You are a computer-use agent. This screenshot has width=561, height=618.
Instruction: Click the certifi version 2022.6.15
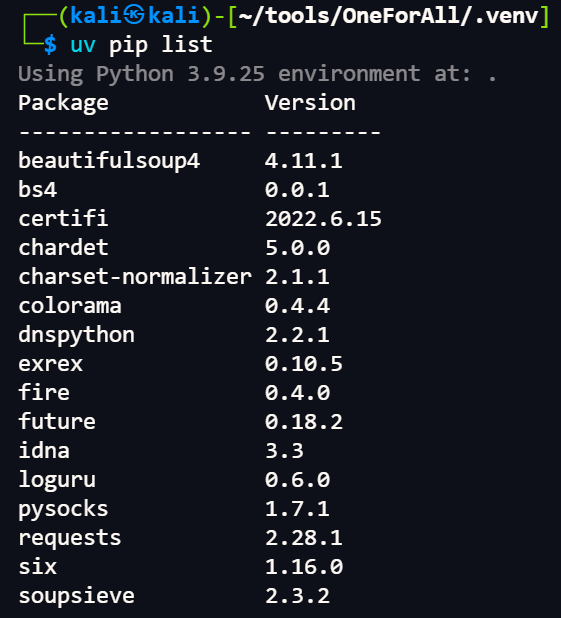click(x=323, y=219)
